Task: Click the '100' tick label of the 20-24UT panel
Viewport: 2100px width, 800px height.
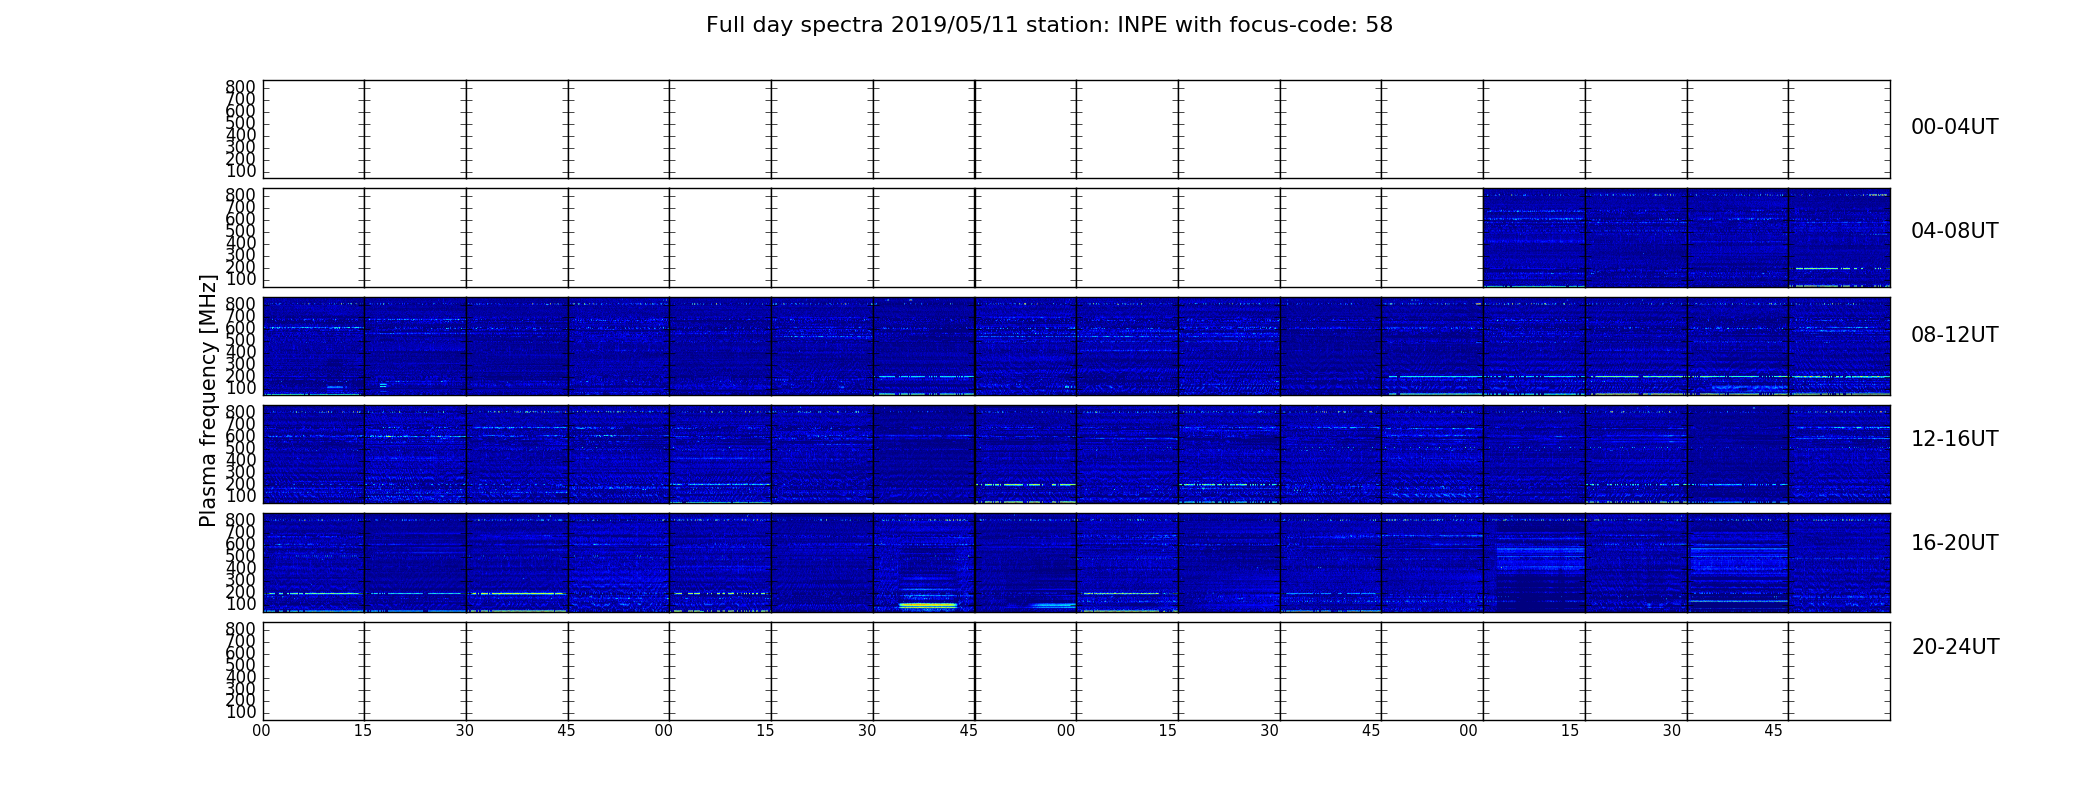Action: pyautogui.click(x=241, y=712)
